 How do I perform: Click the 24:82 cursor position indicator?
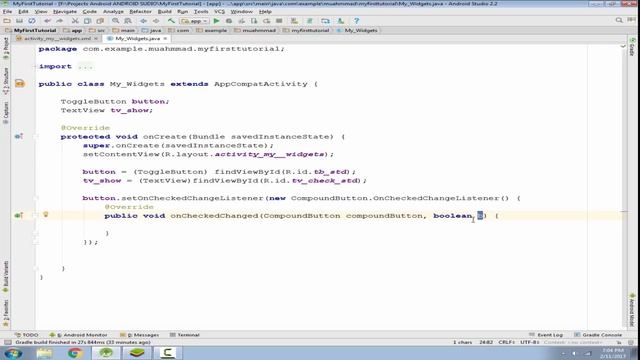(485, 342)
